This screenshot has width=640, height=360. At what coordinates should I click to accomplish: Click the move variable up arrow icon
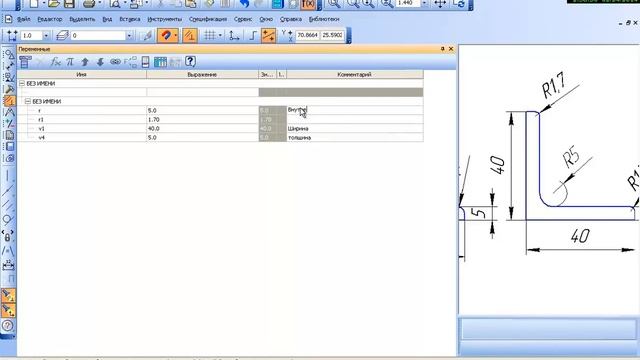(85, 62)
